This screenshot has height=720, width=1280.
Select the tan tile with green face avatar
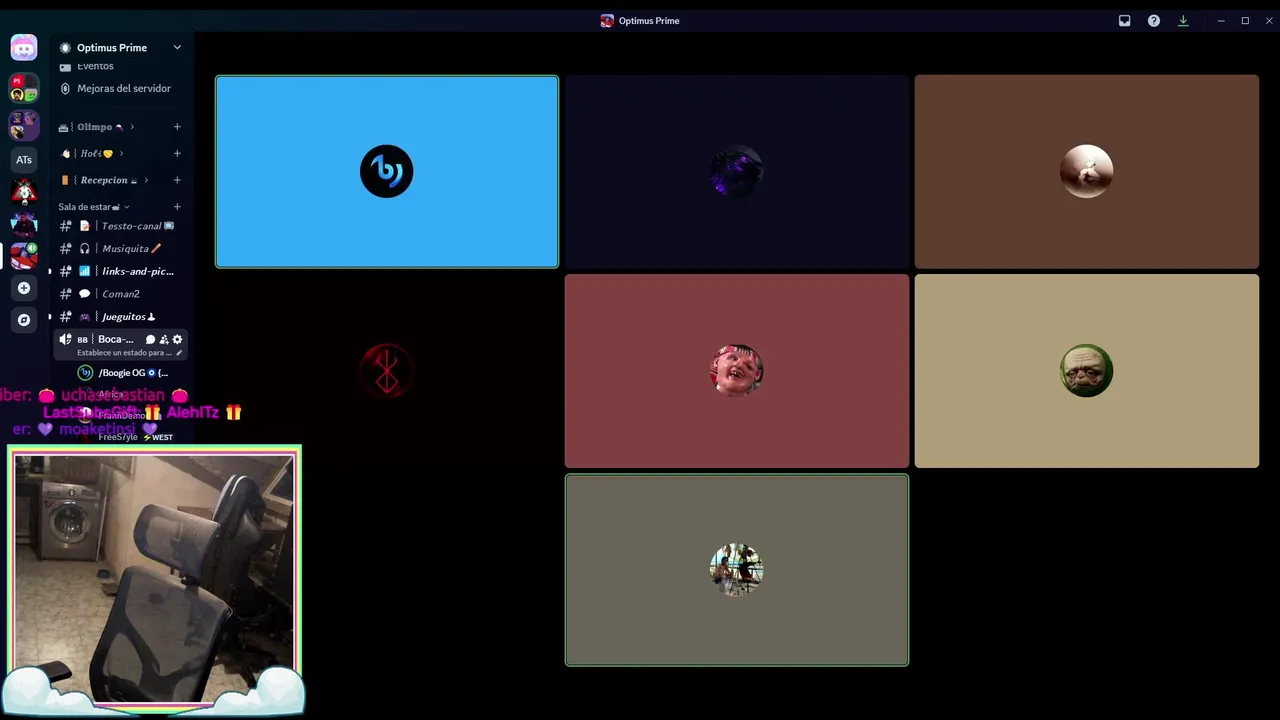[x=1087, y=371]
